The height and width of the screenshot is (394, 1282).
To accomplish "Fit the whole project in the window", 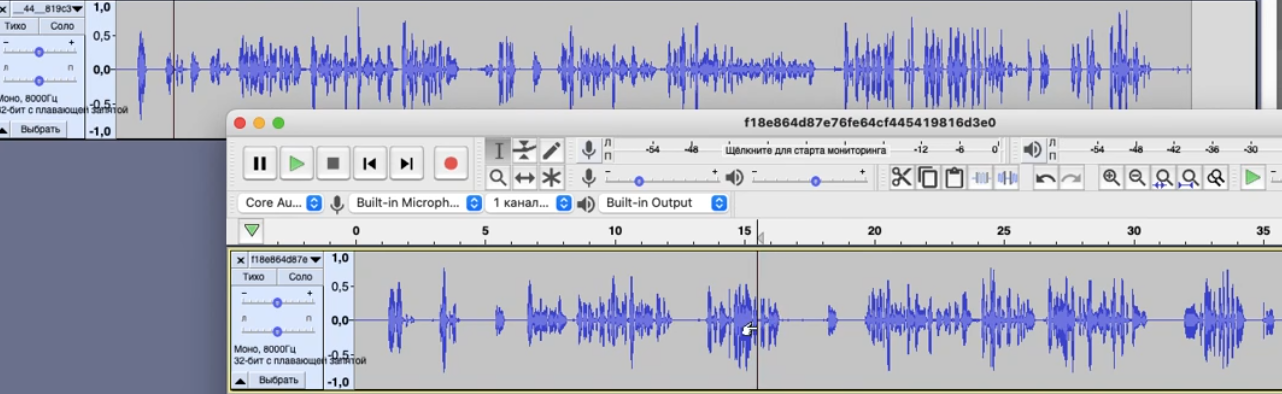I will click(1189, 178).
